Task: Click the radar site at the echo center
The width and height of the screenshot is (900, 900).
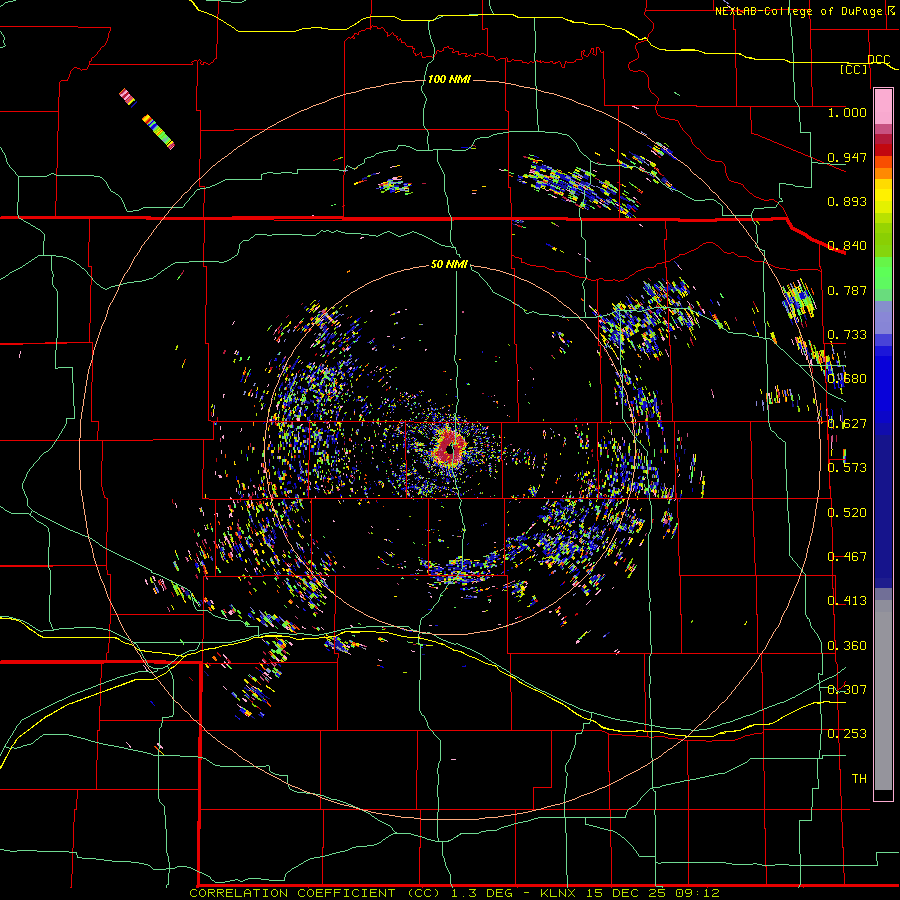Action: pos(451,447)
